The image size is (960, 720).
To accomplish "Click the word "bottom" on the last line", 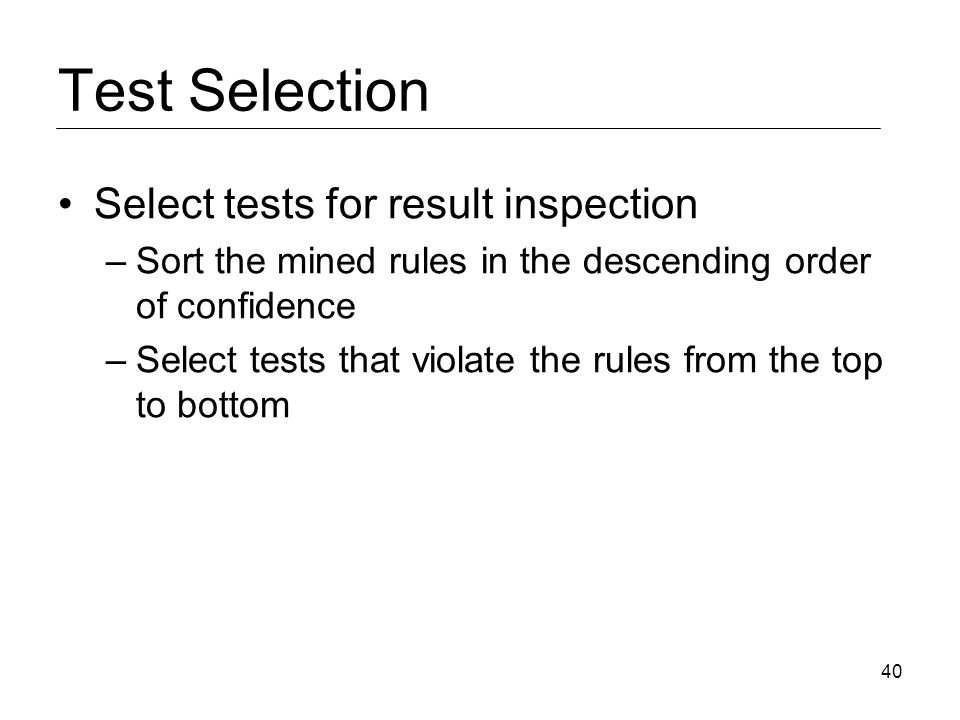I will click(233, 405).
